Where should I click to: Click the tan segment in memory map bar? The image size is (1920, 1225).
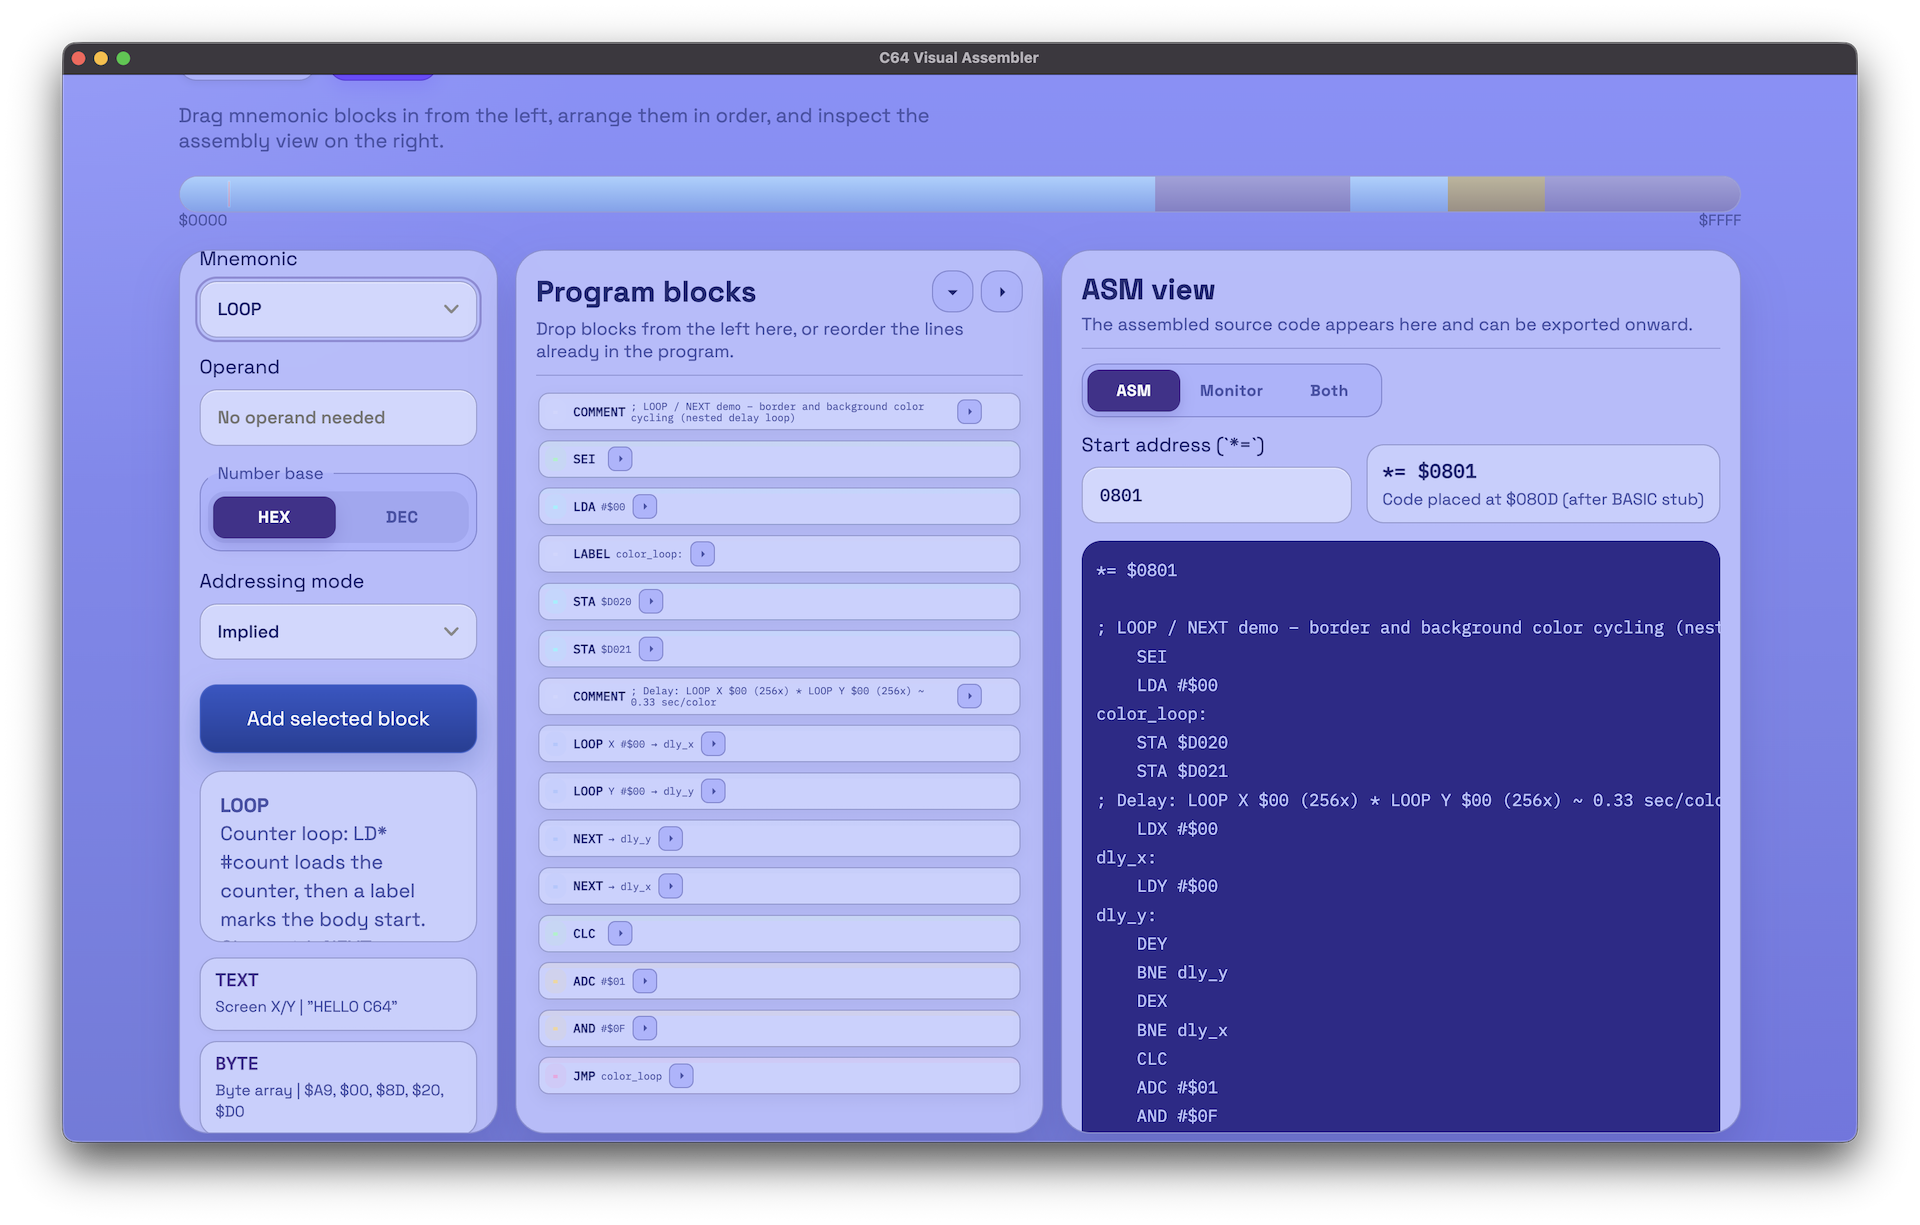pos(1495,194)
